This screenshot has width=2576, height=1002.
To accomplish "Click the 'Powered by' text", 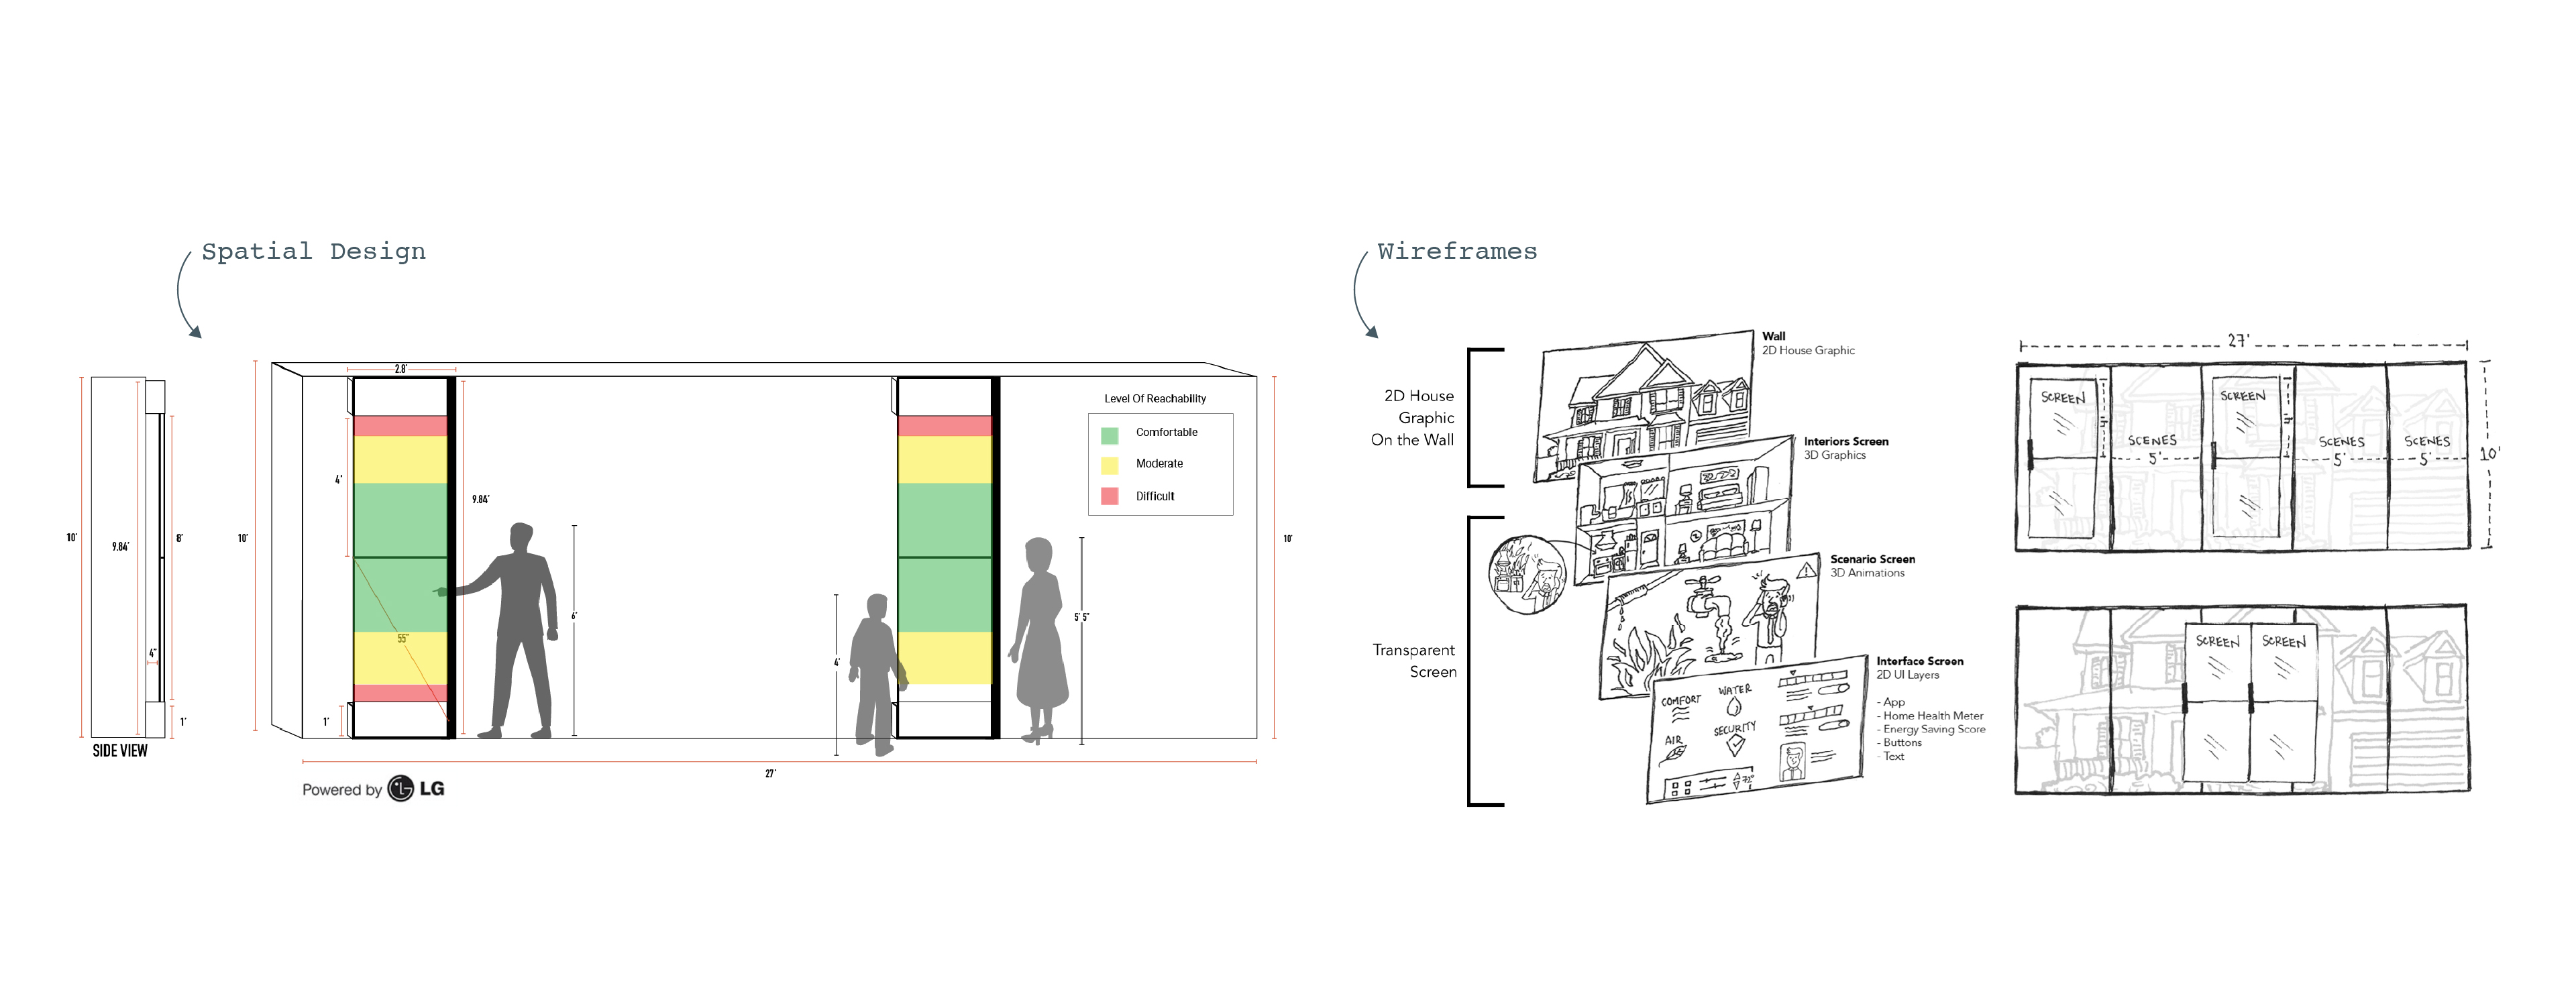I will tap(342, 790).
